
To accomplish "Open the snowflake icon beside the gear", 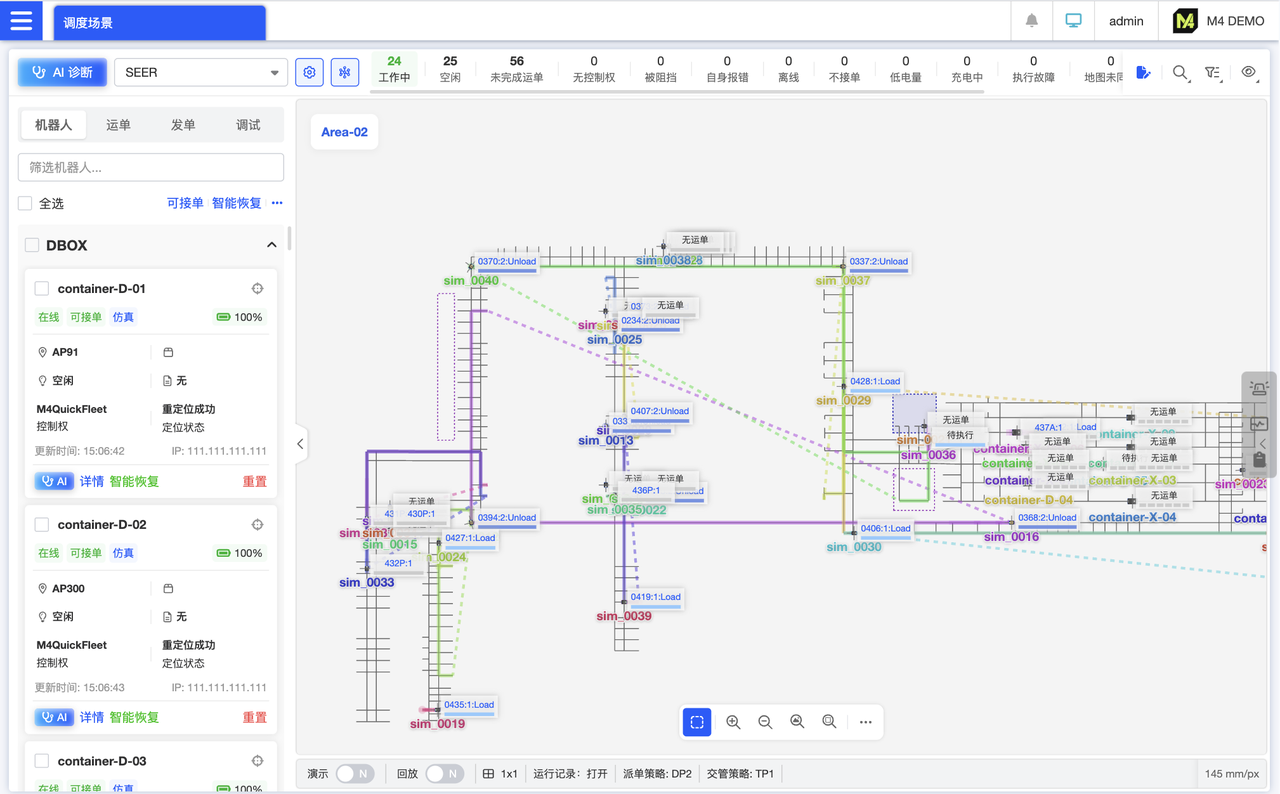I will pyautogui.click(x=345, y=73).
